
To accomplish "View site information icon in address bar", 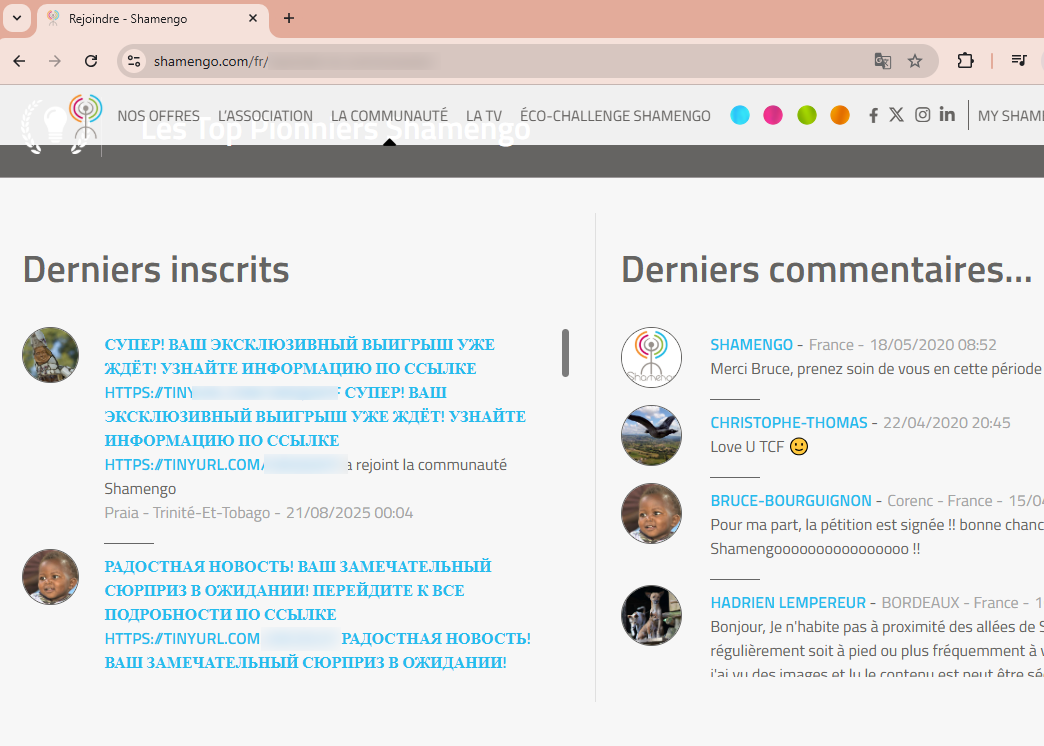I will click(x=134, y=61).
